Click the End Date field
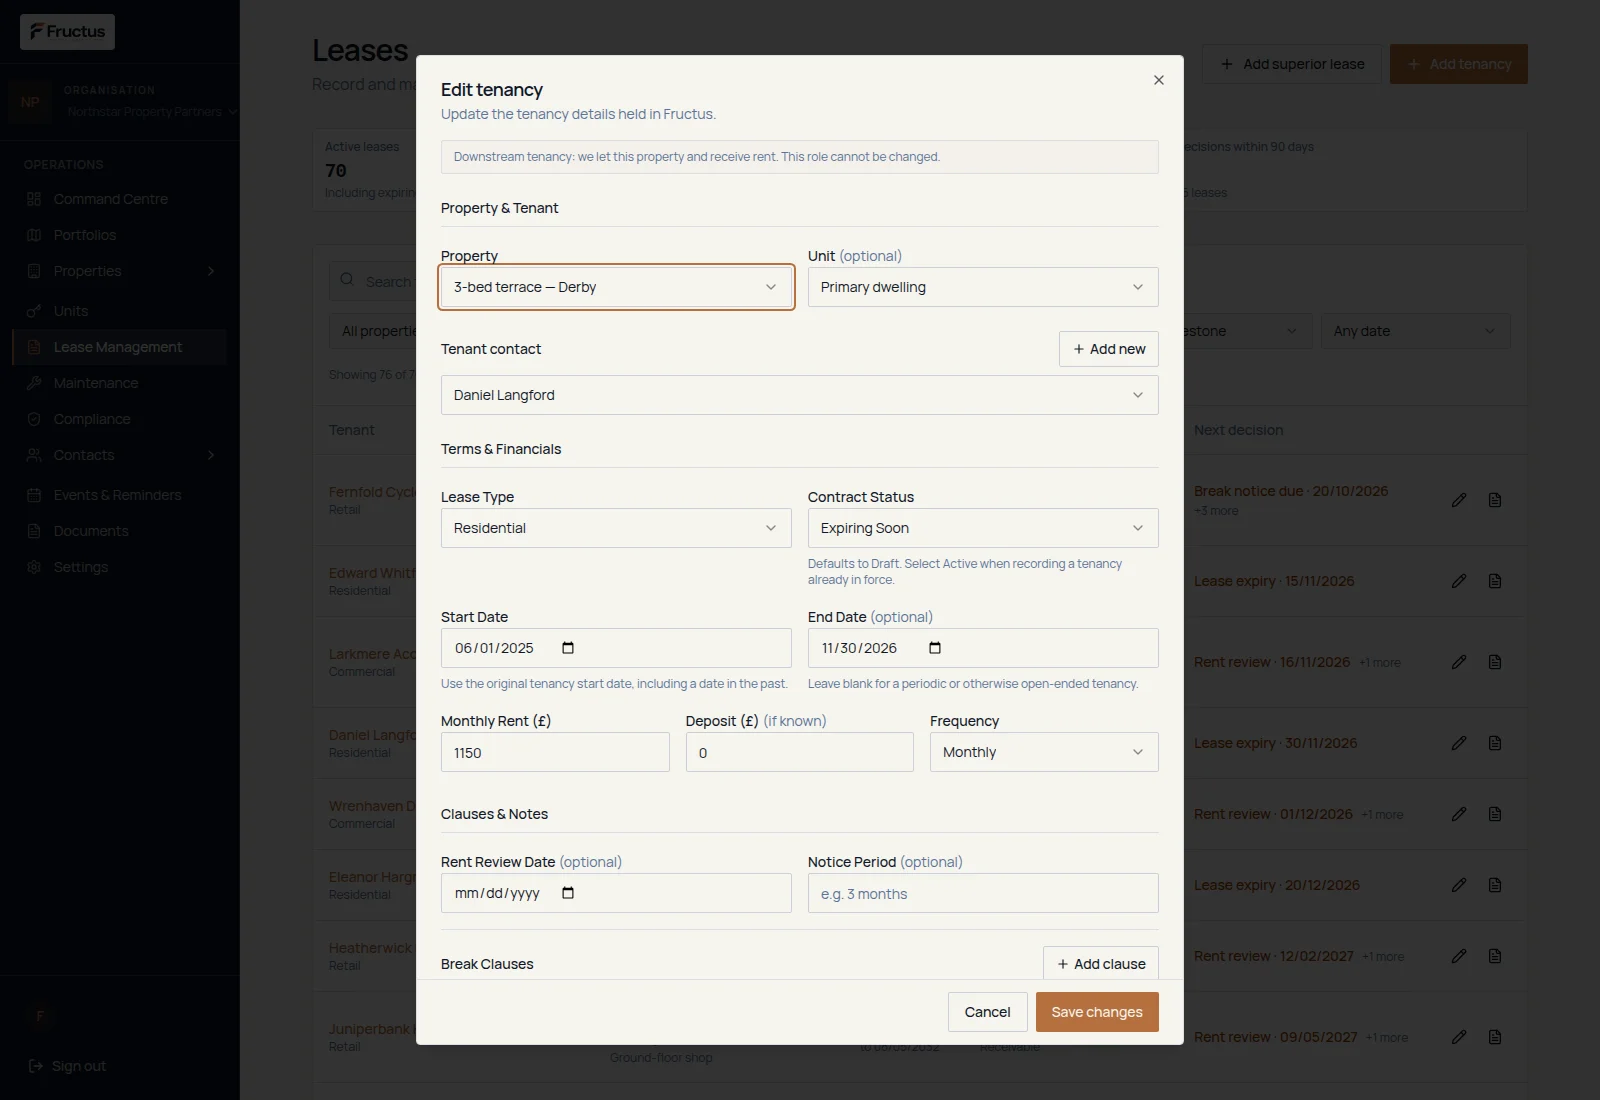This screenshot has height=1100, width=1600. click(x=983, y=648)
